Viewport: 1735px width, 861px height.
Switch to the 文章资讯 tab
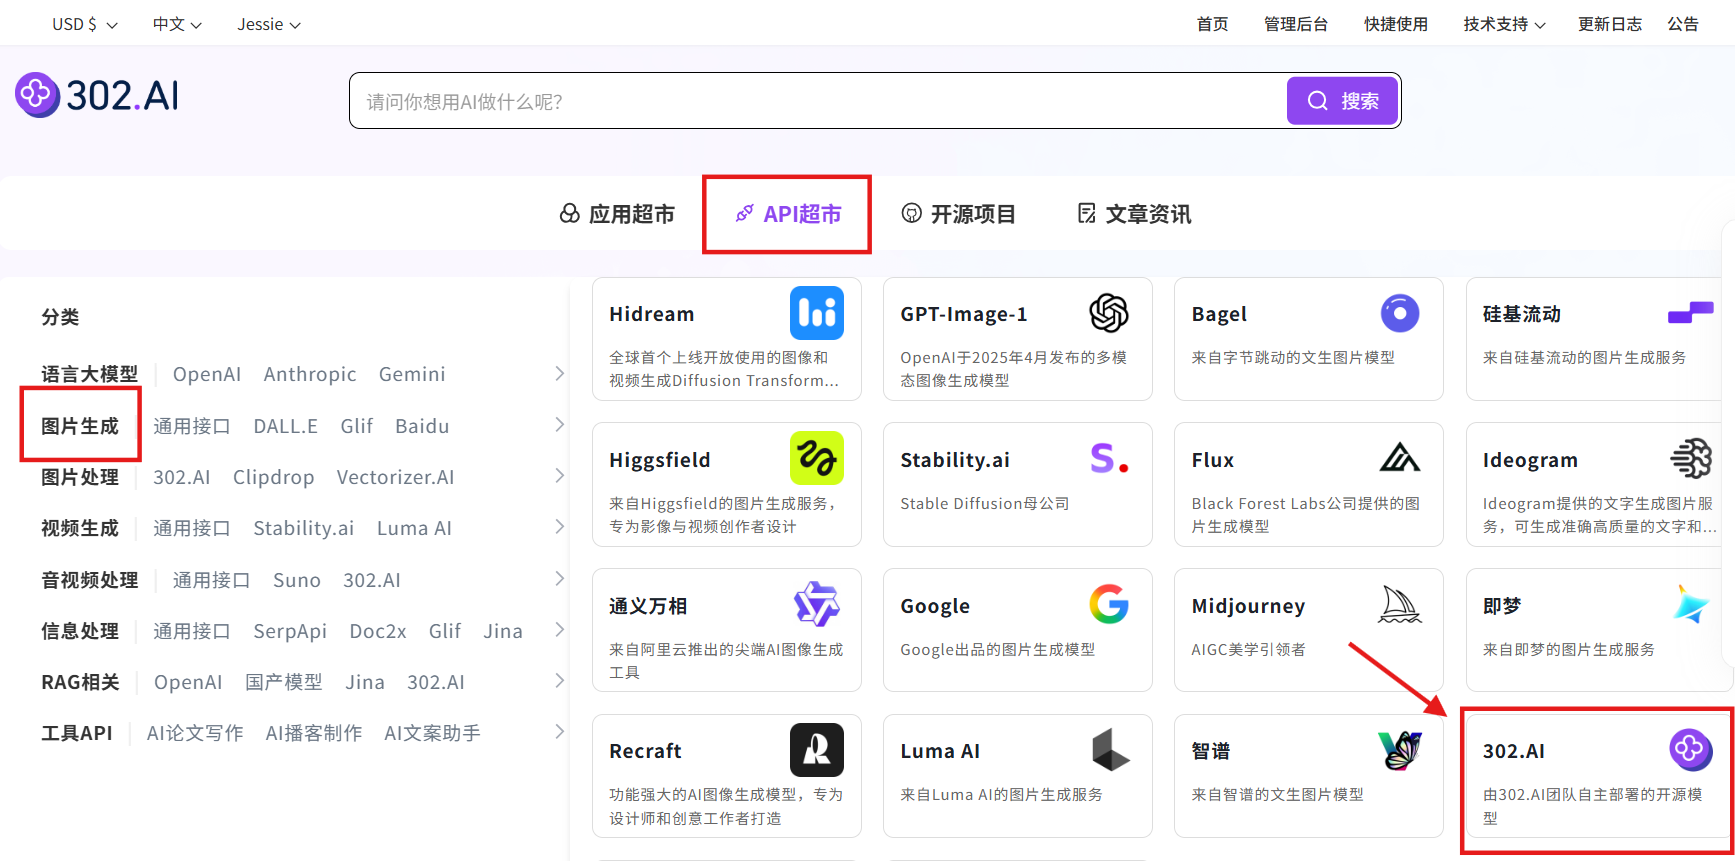tap(1134, 214)
